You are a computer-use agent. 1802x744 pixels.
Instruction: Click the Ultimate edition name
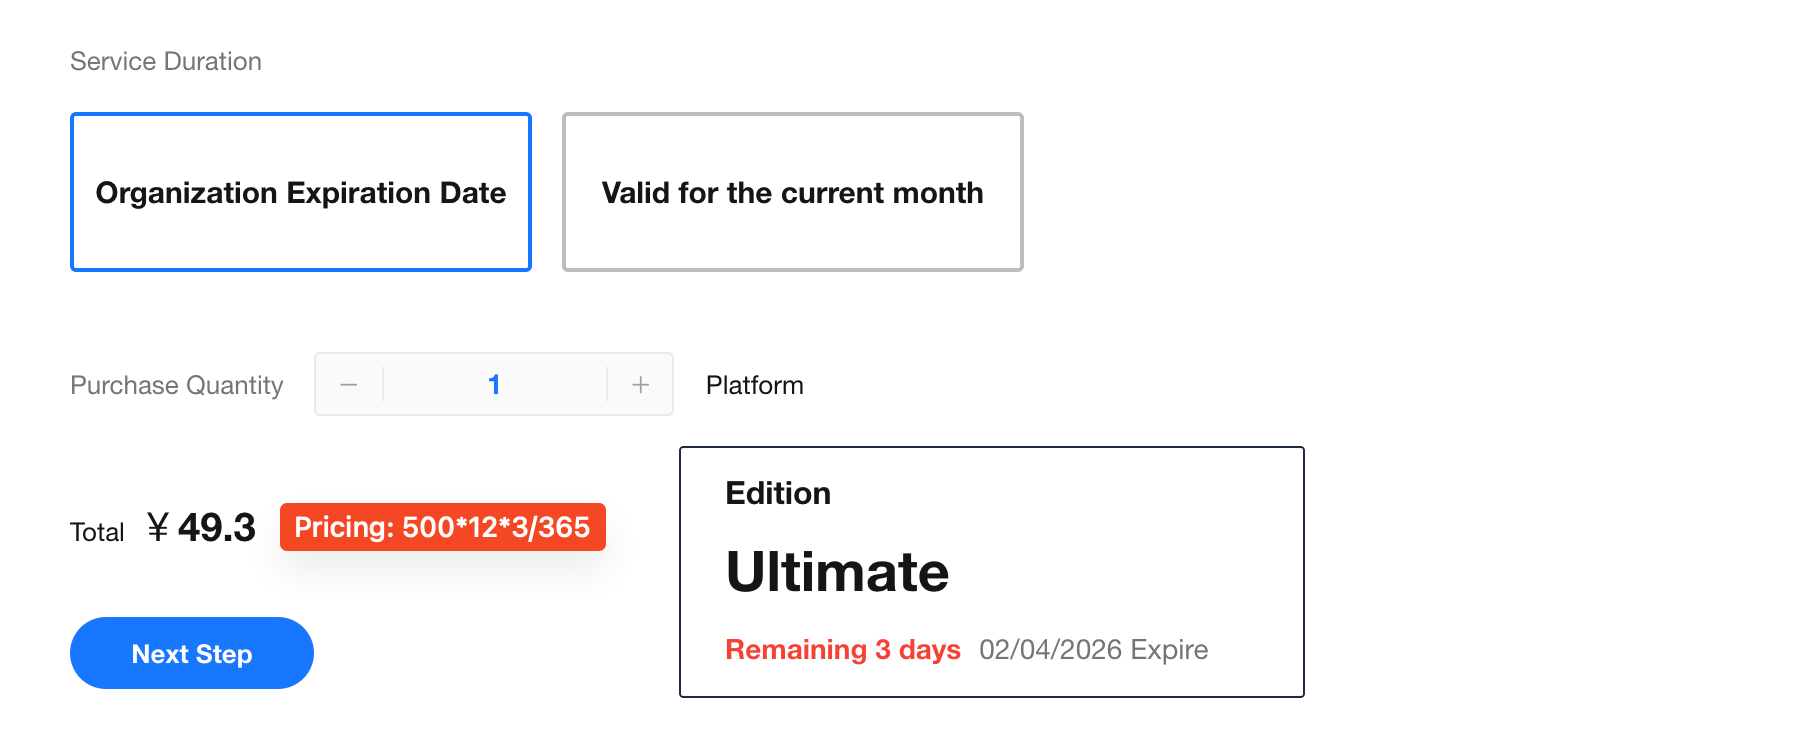837,572
